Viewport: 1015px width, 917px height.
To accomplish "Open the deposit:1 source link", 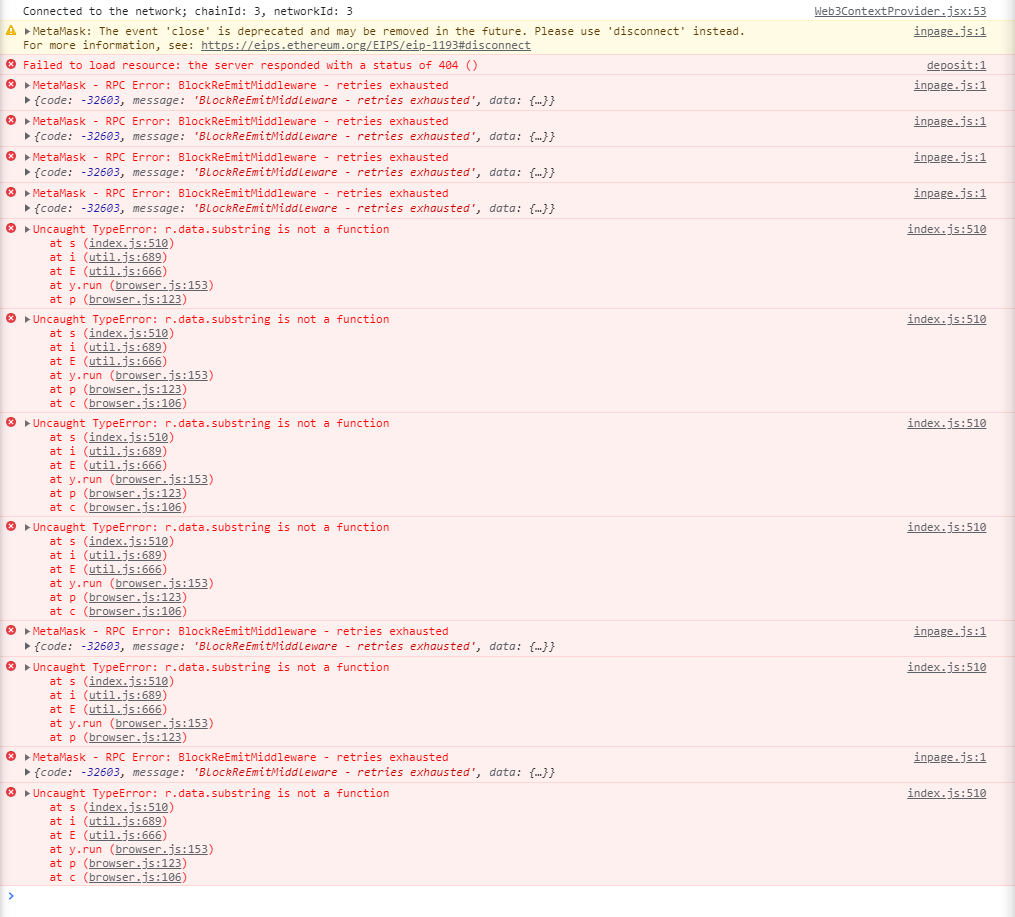I will tap(956, 65).
